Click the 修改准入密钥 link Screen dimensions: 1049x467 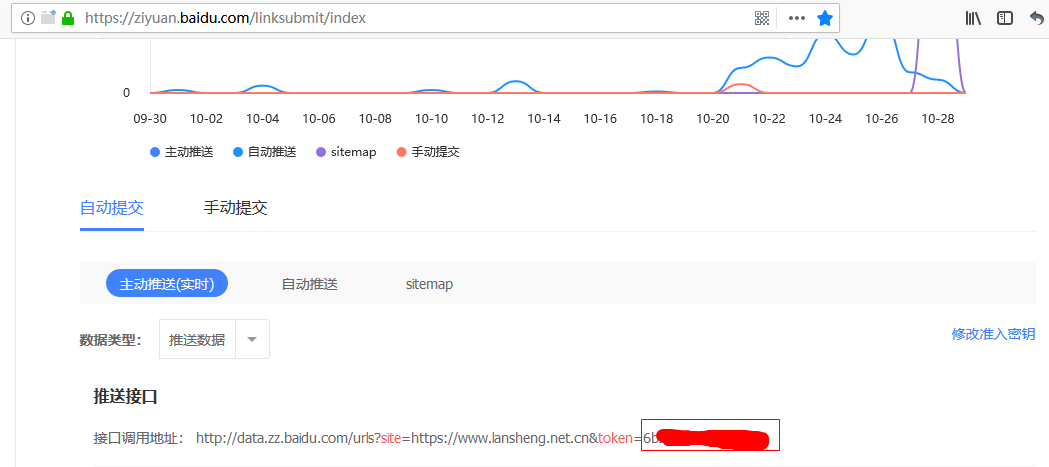pos(993,334)
